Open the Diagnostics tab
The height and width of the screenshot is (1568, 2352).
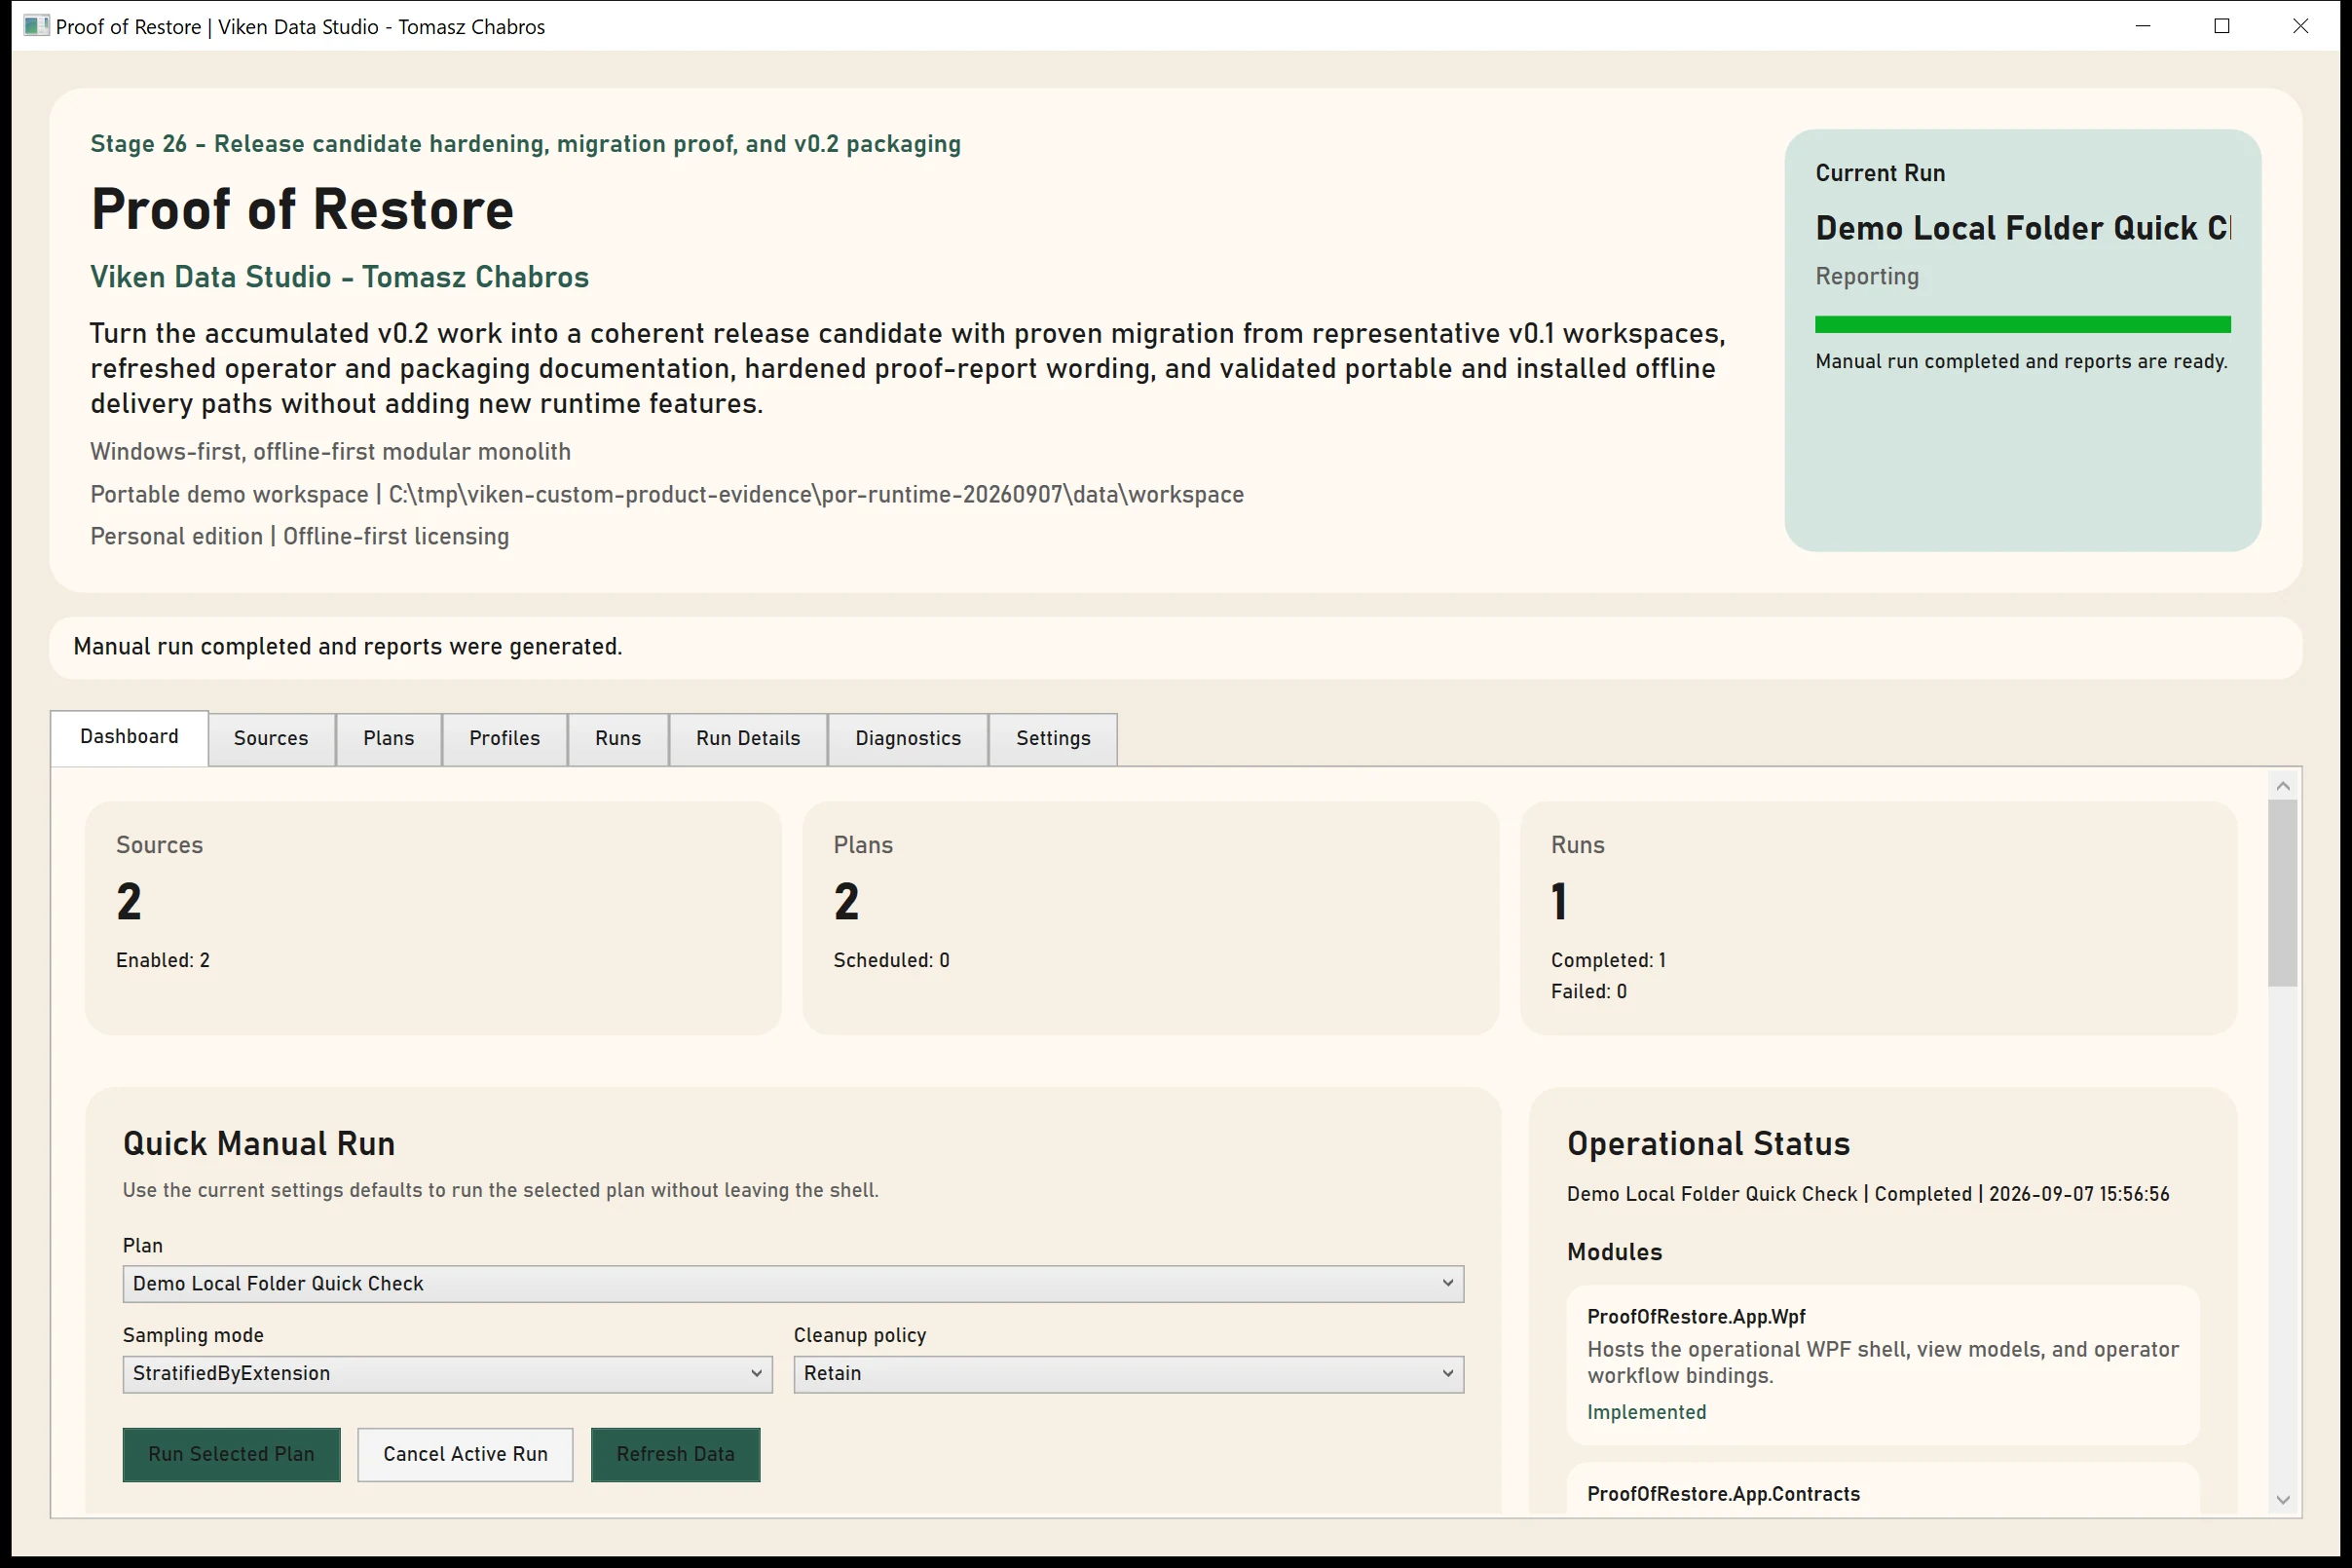click(x=908, y=739)
